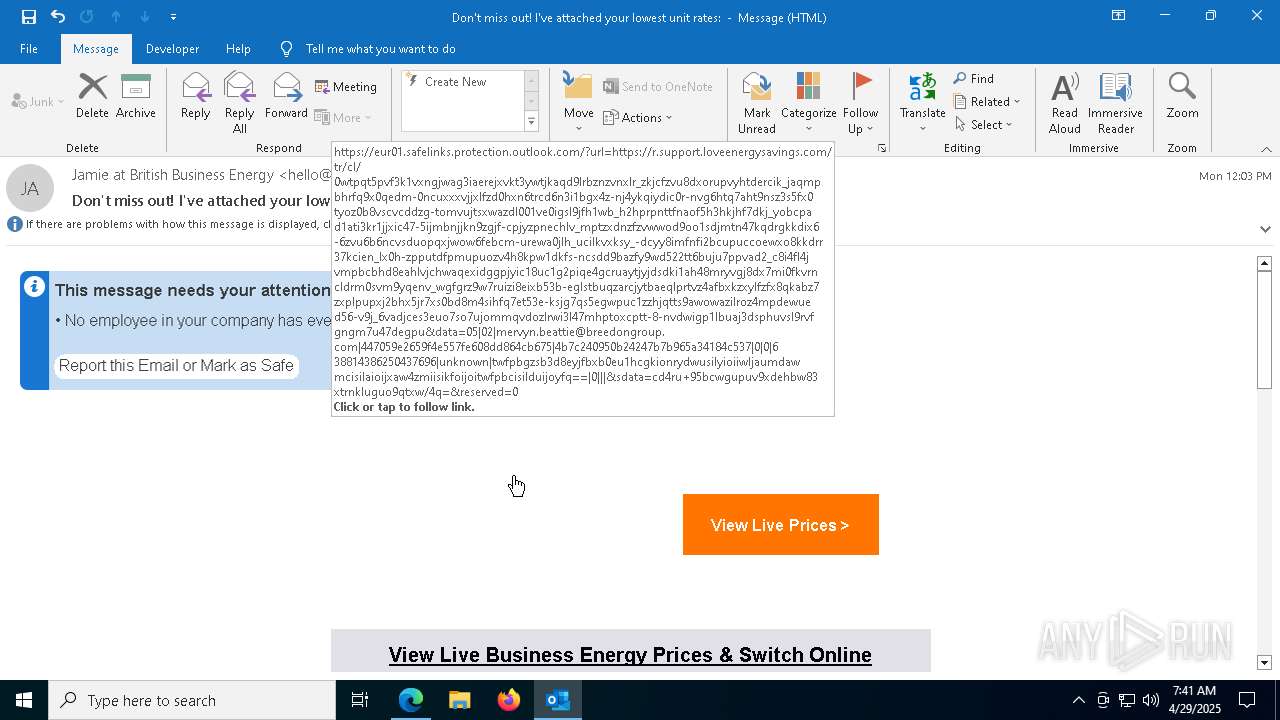This screenshot has width=1280, height=720.
Task: Show hidden system tray icons
Action: coord(1078,700)
